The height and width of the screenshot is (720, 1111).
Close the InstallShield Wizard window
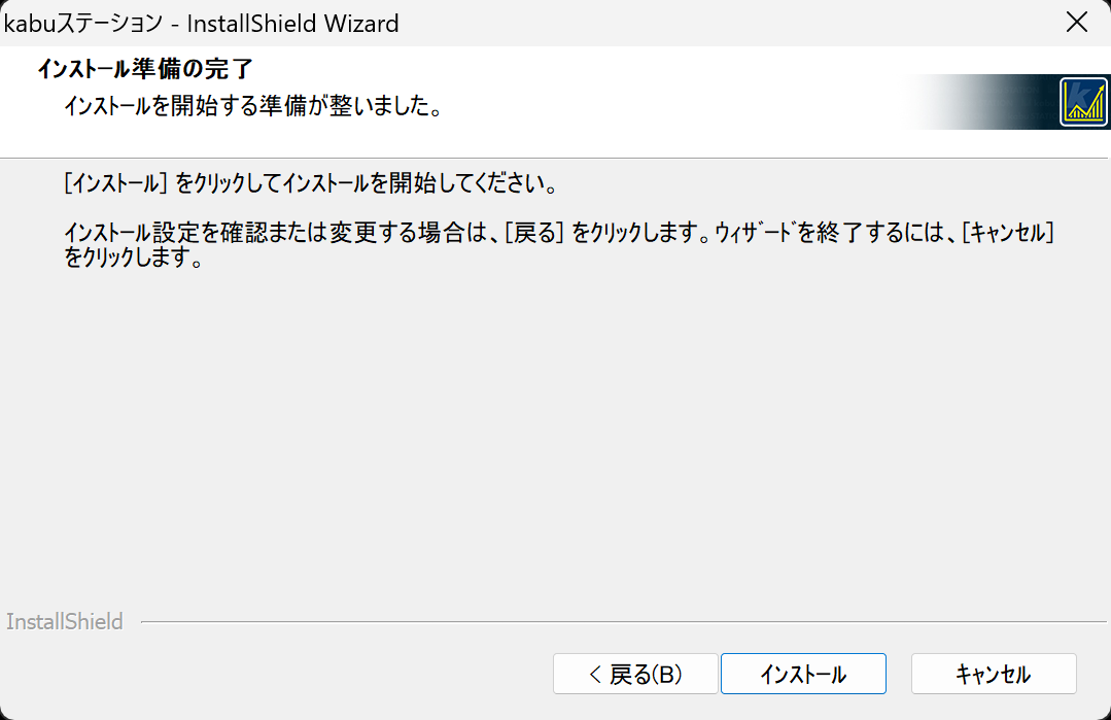1077,23
